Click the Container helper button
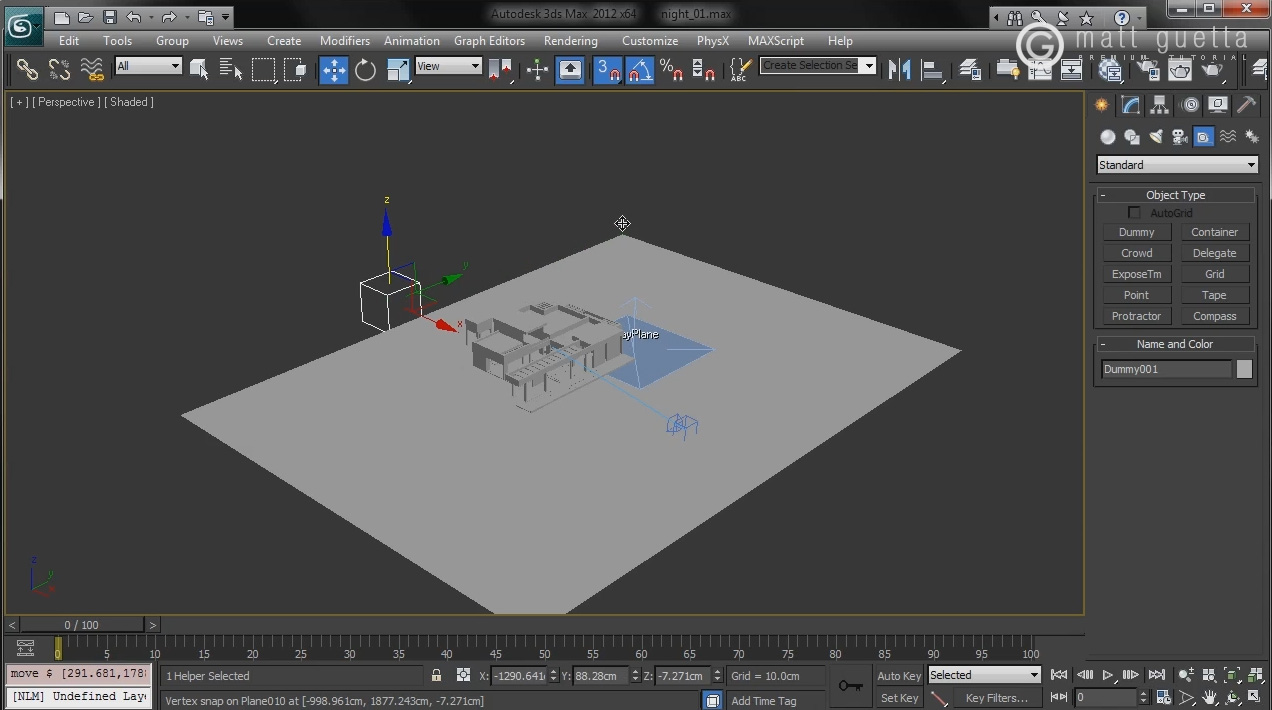Image resolution: width=1272 pixels, height=710 pixels. point(1215,232)
